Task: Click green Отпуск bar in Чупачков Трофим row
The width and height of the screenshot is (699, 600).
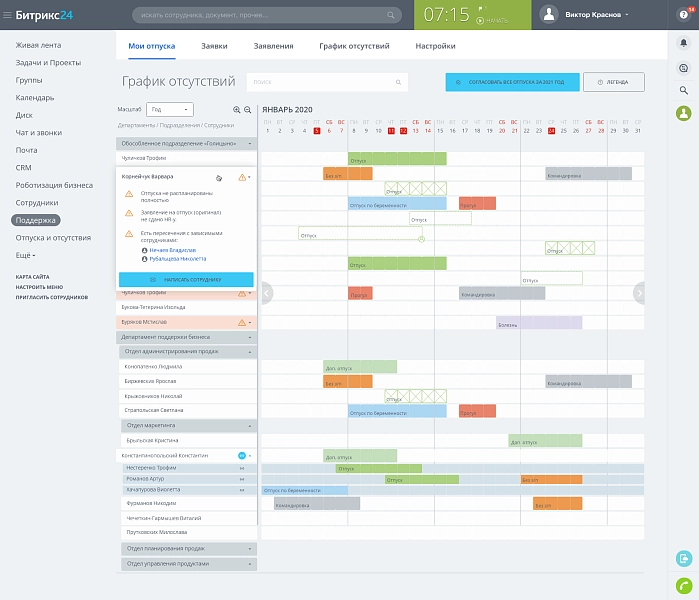Action: [x=397, y=159]
